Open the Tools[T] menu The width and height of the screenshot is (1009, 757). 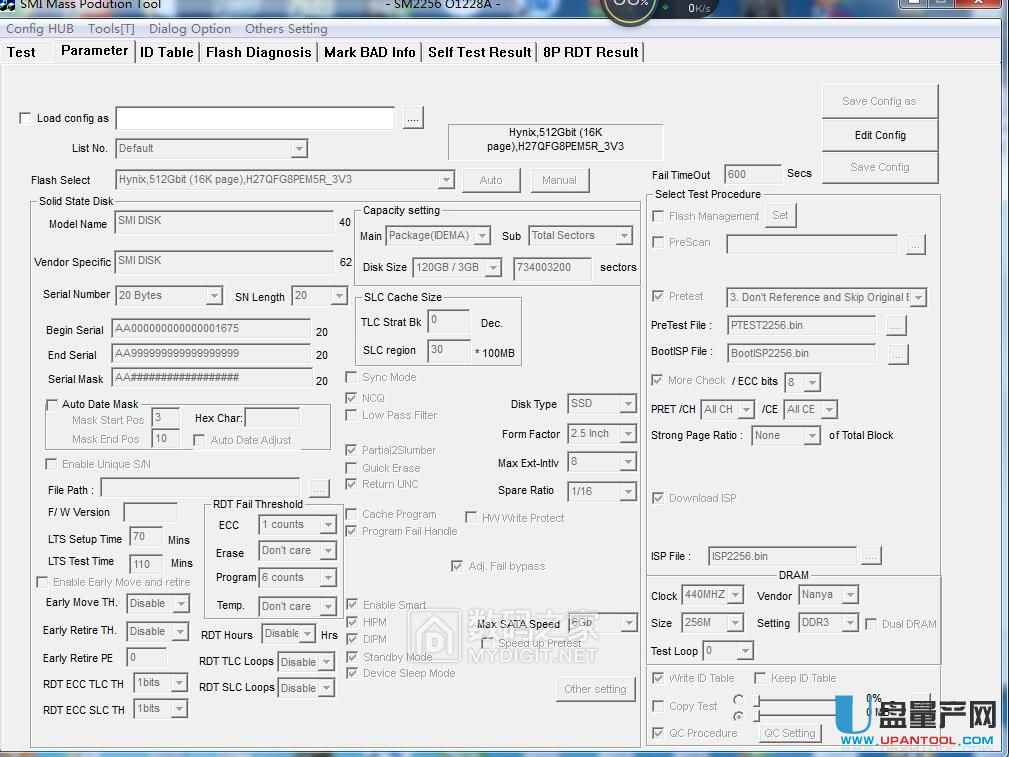point(111,29)
